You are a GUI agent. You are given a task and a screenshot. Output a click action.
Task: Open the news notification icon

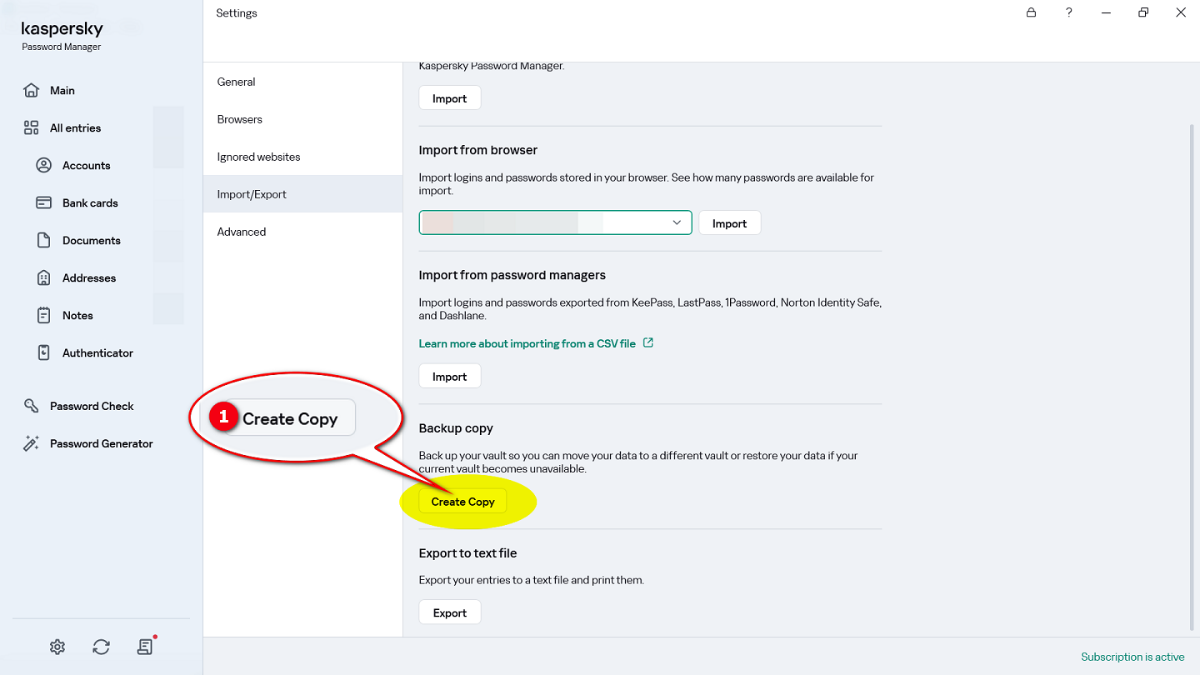click(x=145, y=647)
